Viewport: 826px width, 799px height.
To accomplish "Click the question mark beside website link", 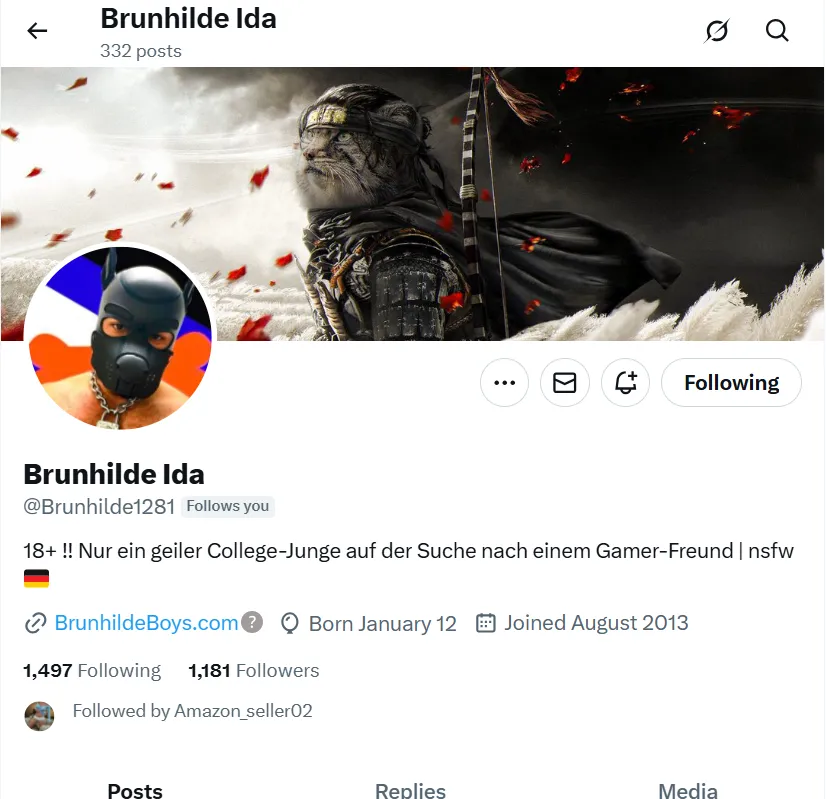I will coord(252,622).
